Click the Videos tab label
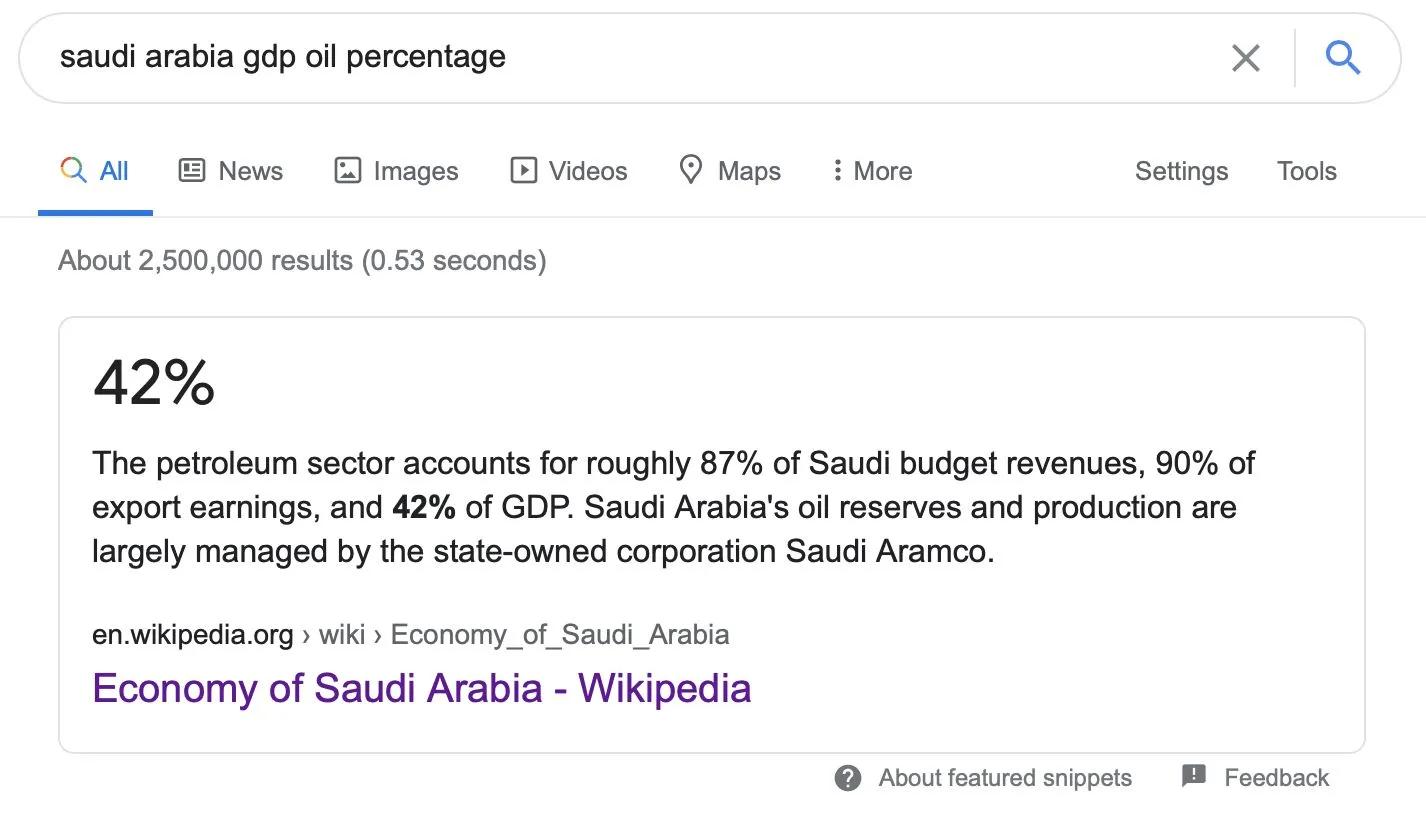The image size is (1426, 814). click(588, 171)
